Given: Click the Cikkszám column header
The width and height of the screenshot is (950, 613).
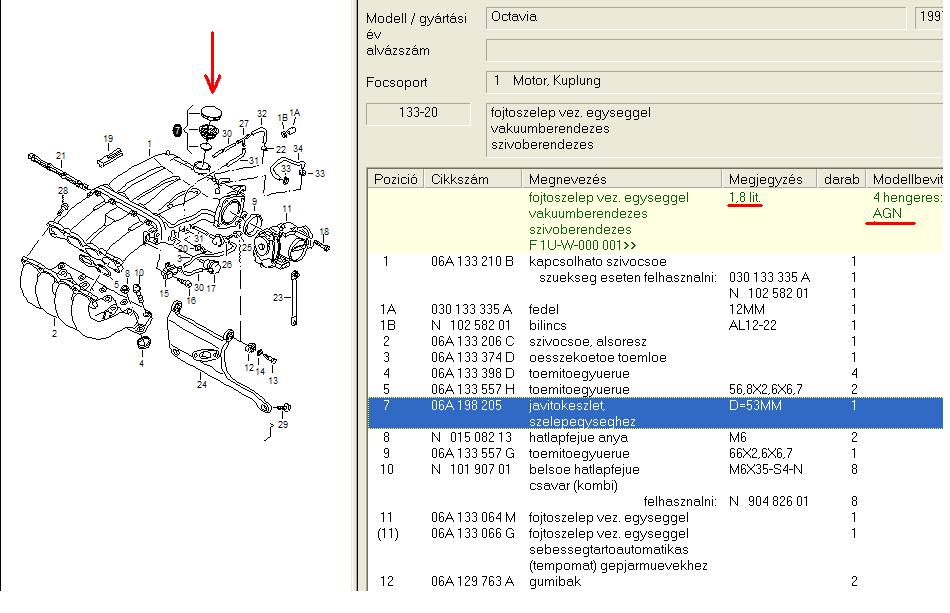Looking at the screenshot, I should click(x=473, y=179).
